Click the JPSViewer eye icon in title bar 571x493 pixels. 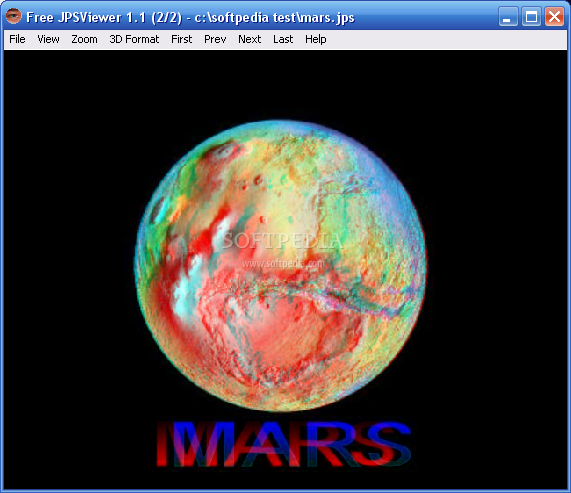tap(13, 16)
